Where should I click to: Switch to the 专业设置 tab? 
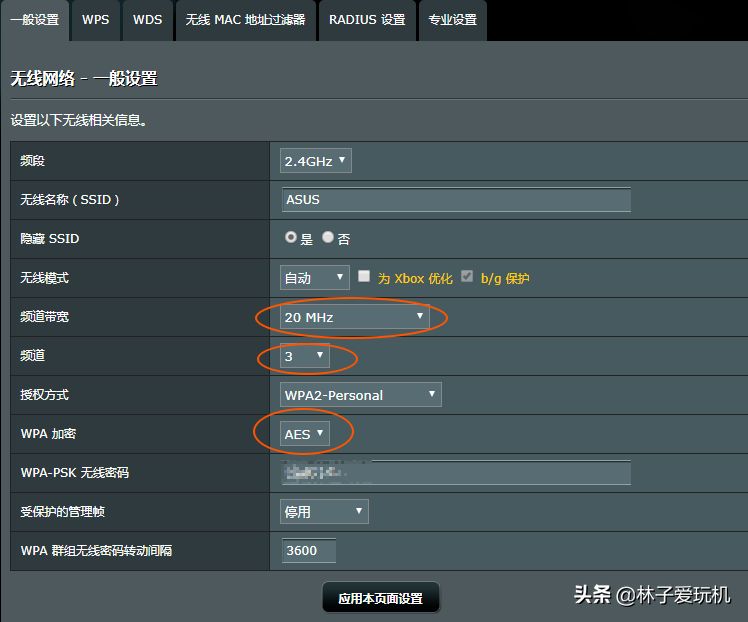[453, 20]
